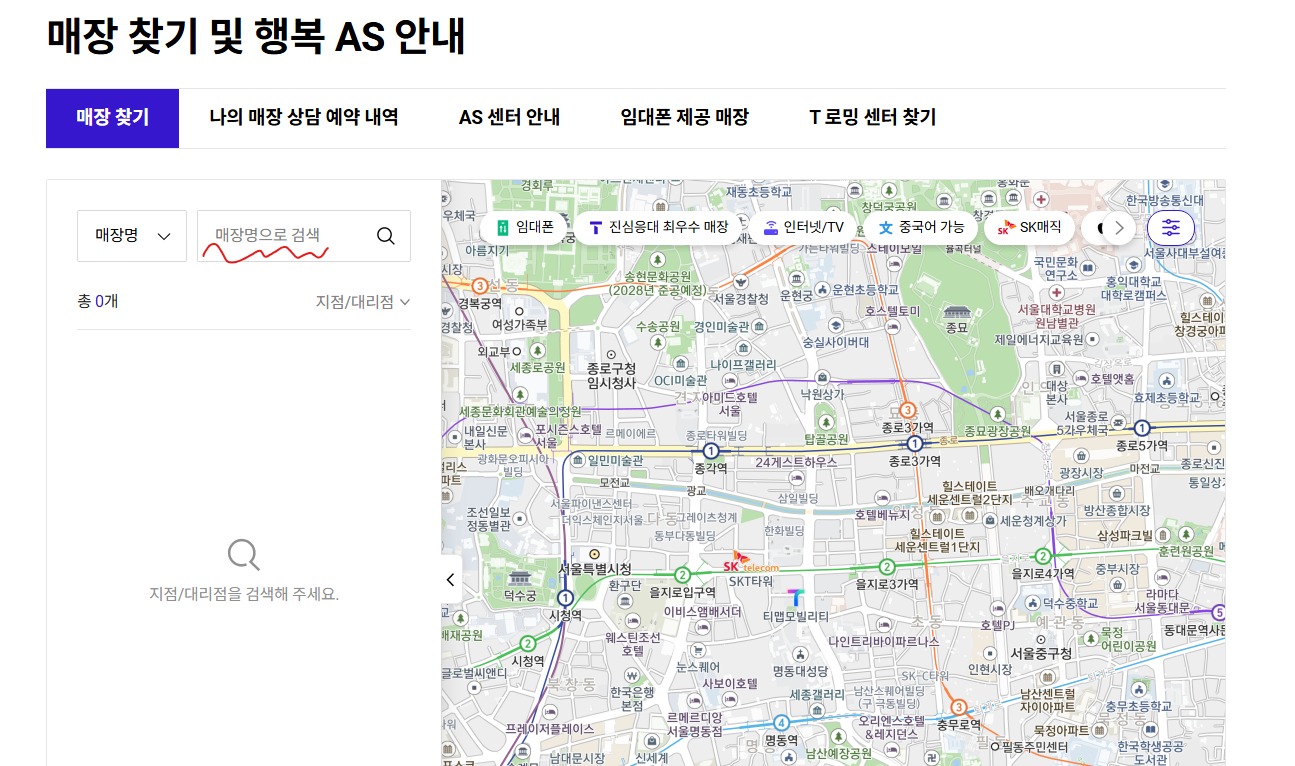
Task: Click 티맵모빌리티 label on map
Action: coord(795,616)
